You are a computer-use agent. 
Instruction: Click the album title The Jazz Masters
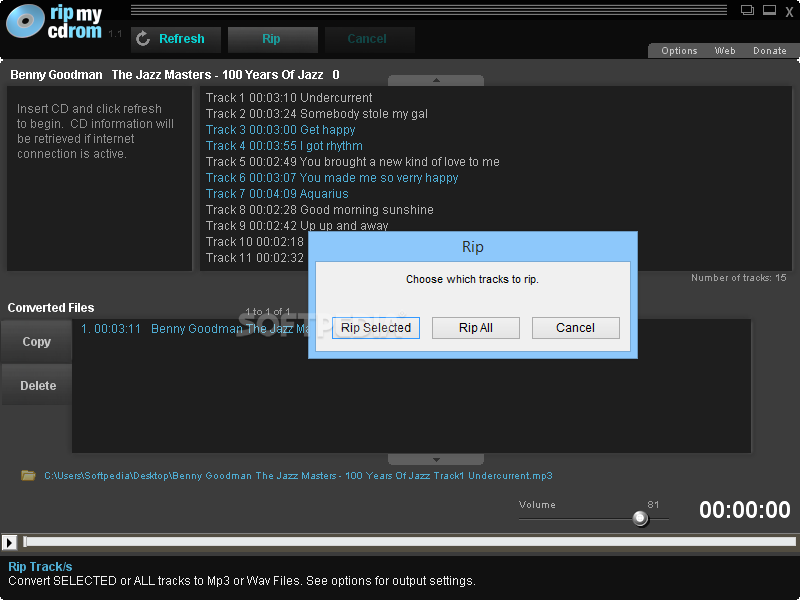pos(217,75)
